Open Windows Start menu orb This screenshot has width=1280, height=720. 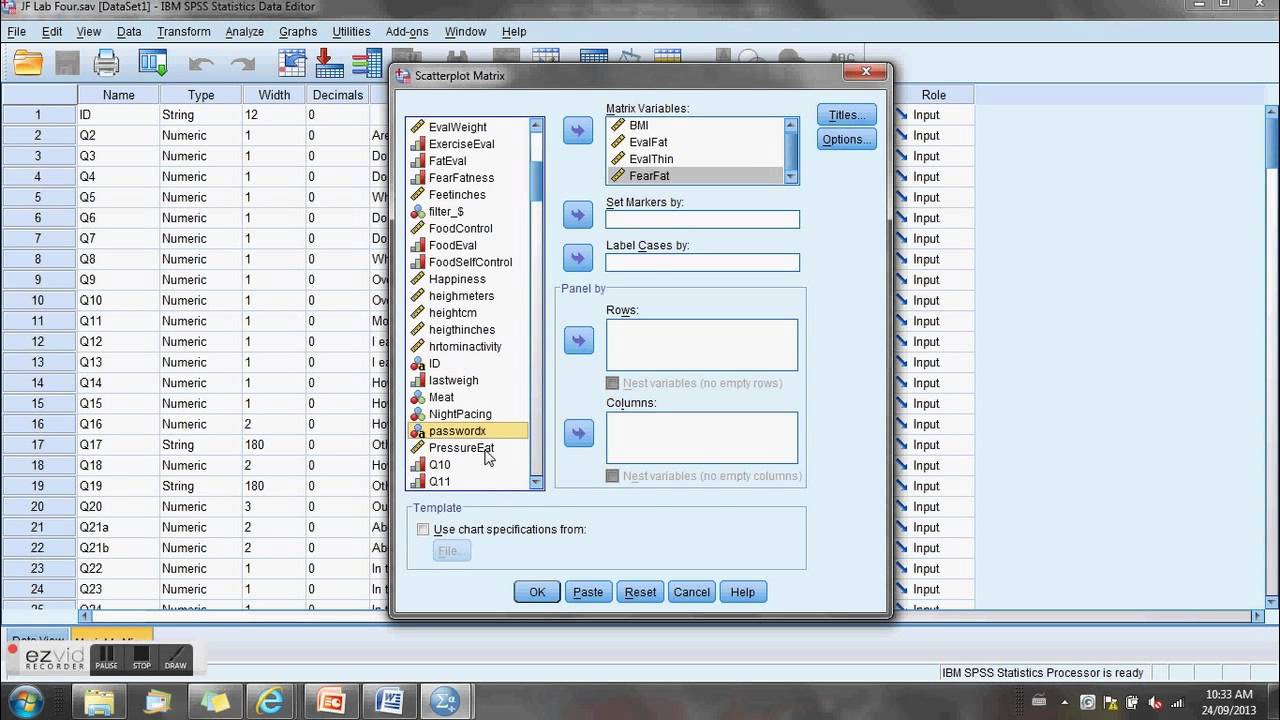(27, 700)
